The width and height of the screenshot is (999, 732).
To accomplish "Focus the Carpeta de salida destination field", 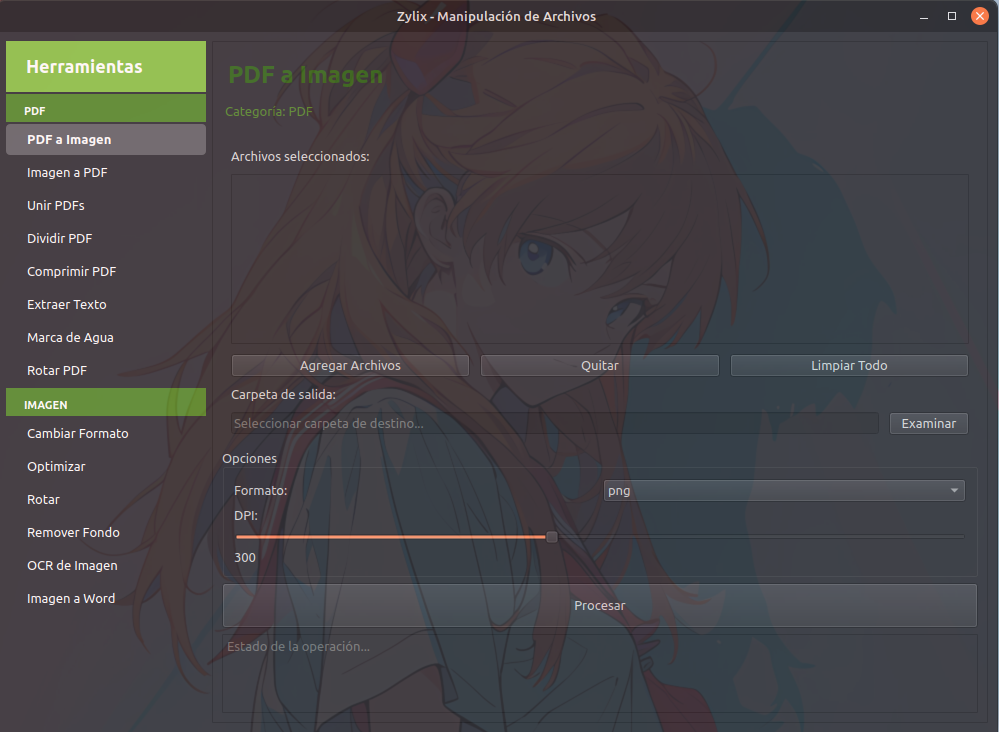I will (555, 424).
